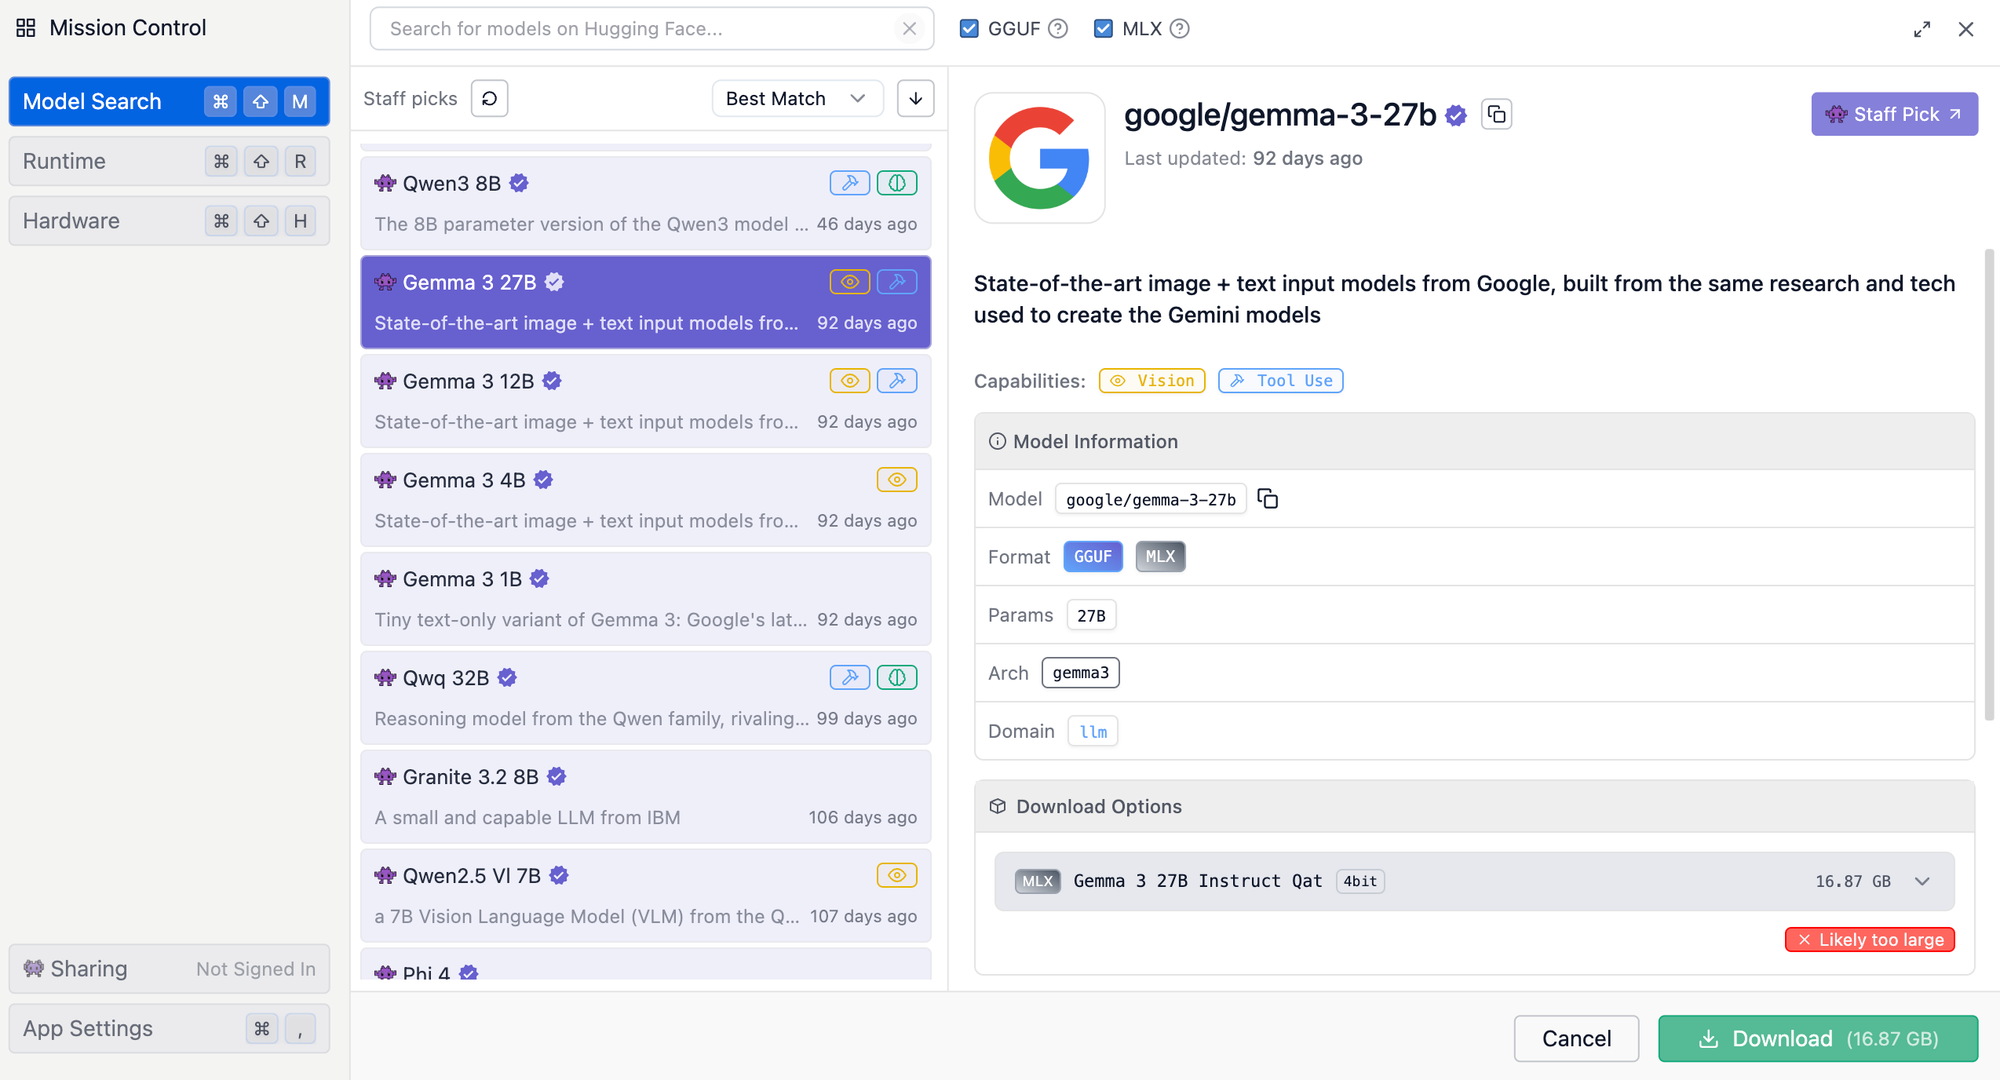
Task: Click the llm domain tag
Action: [1093, 731]
